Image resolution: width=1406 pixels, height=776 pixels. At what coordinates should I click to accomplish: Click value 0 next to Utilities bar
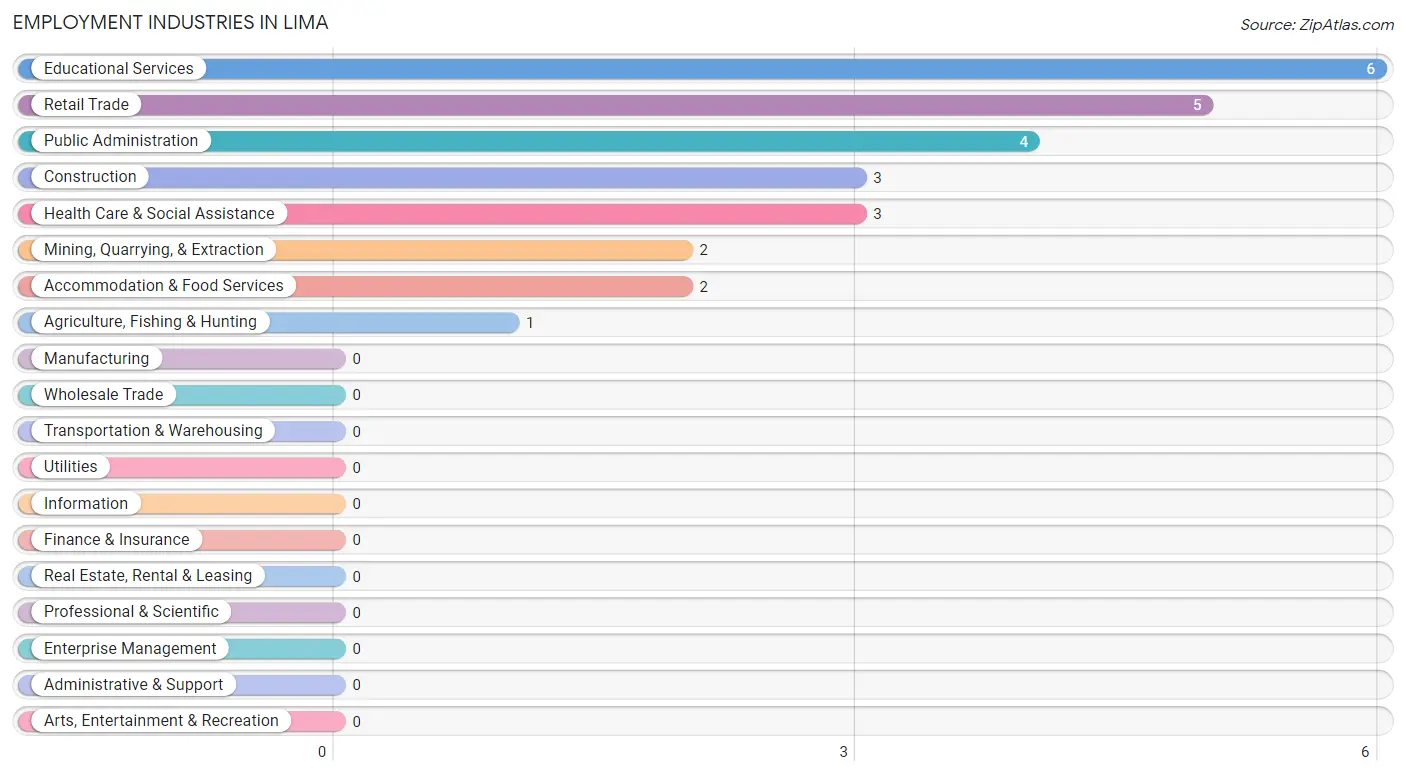coord(356,468)
